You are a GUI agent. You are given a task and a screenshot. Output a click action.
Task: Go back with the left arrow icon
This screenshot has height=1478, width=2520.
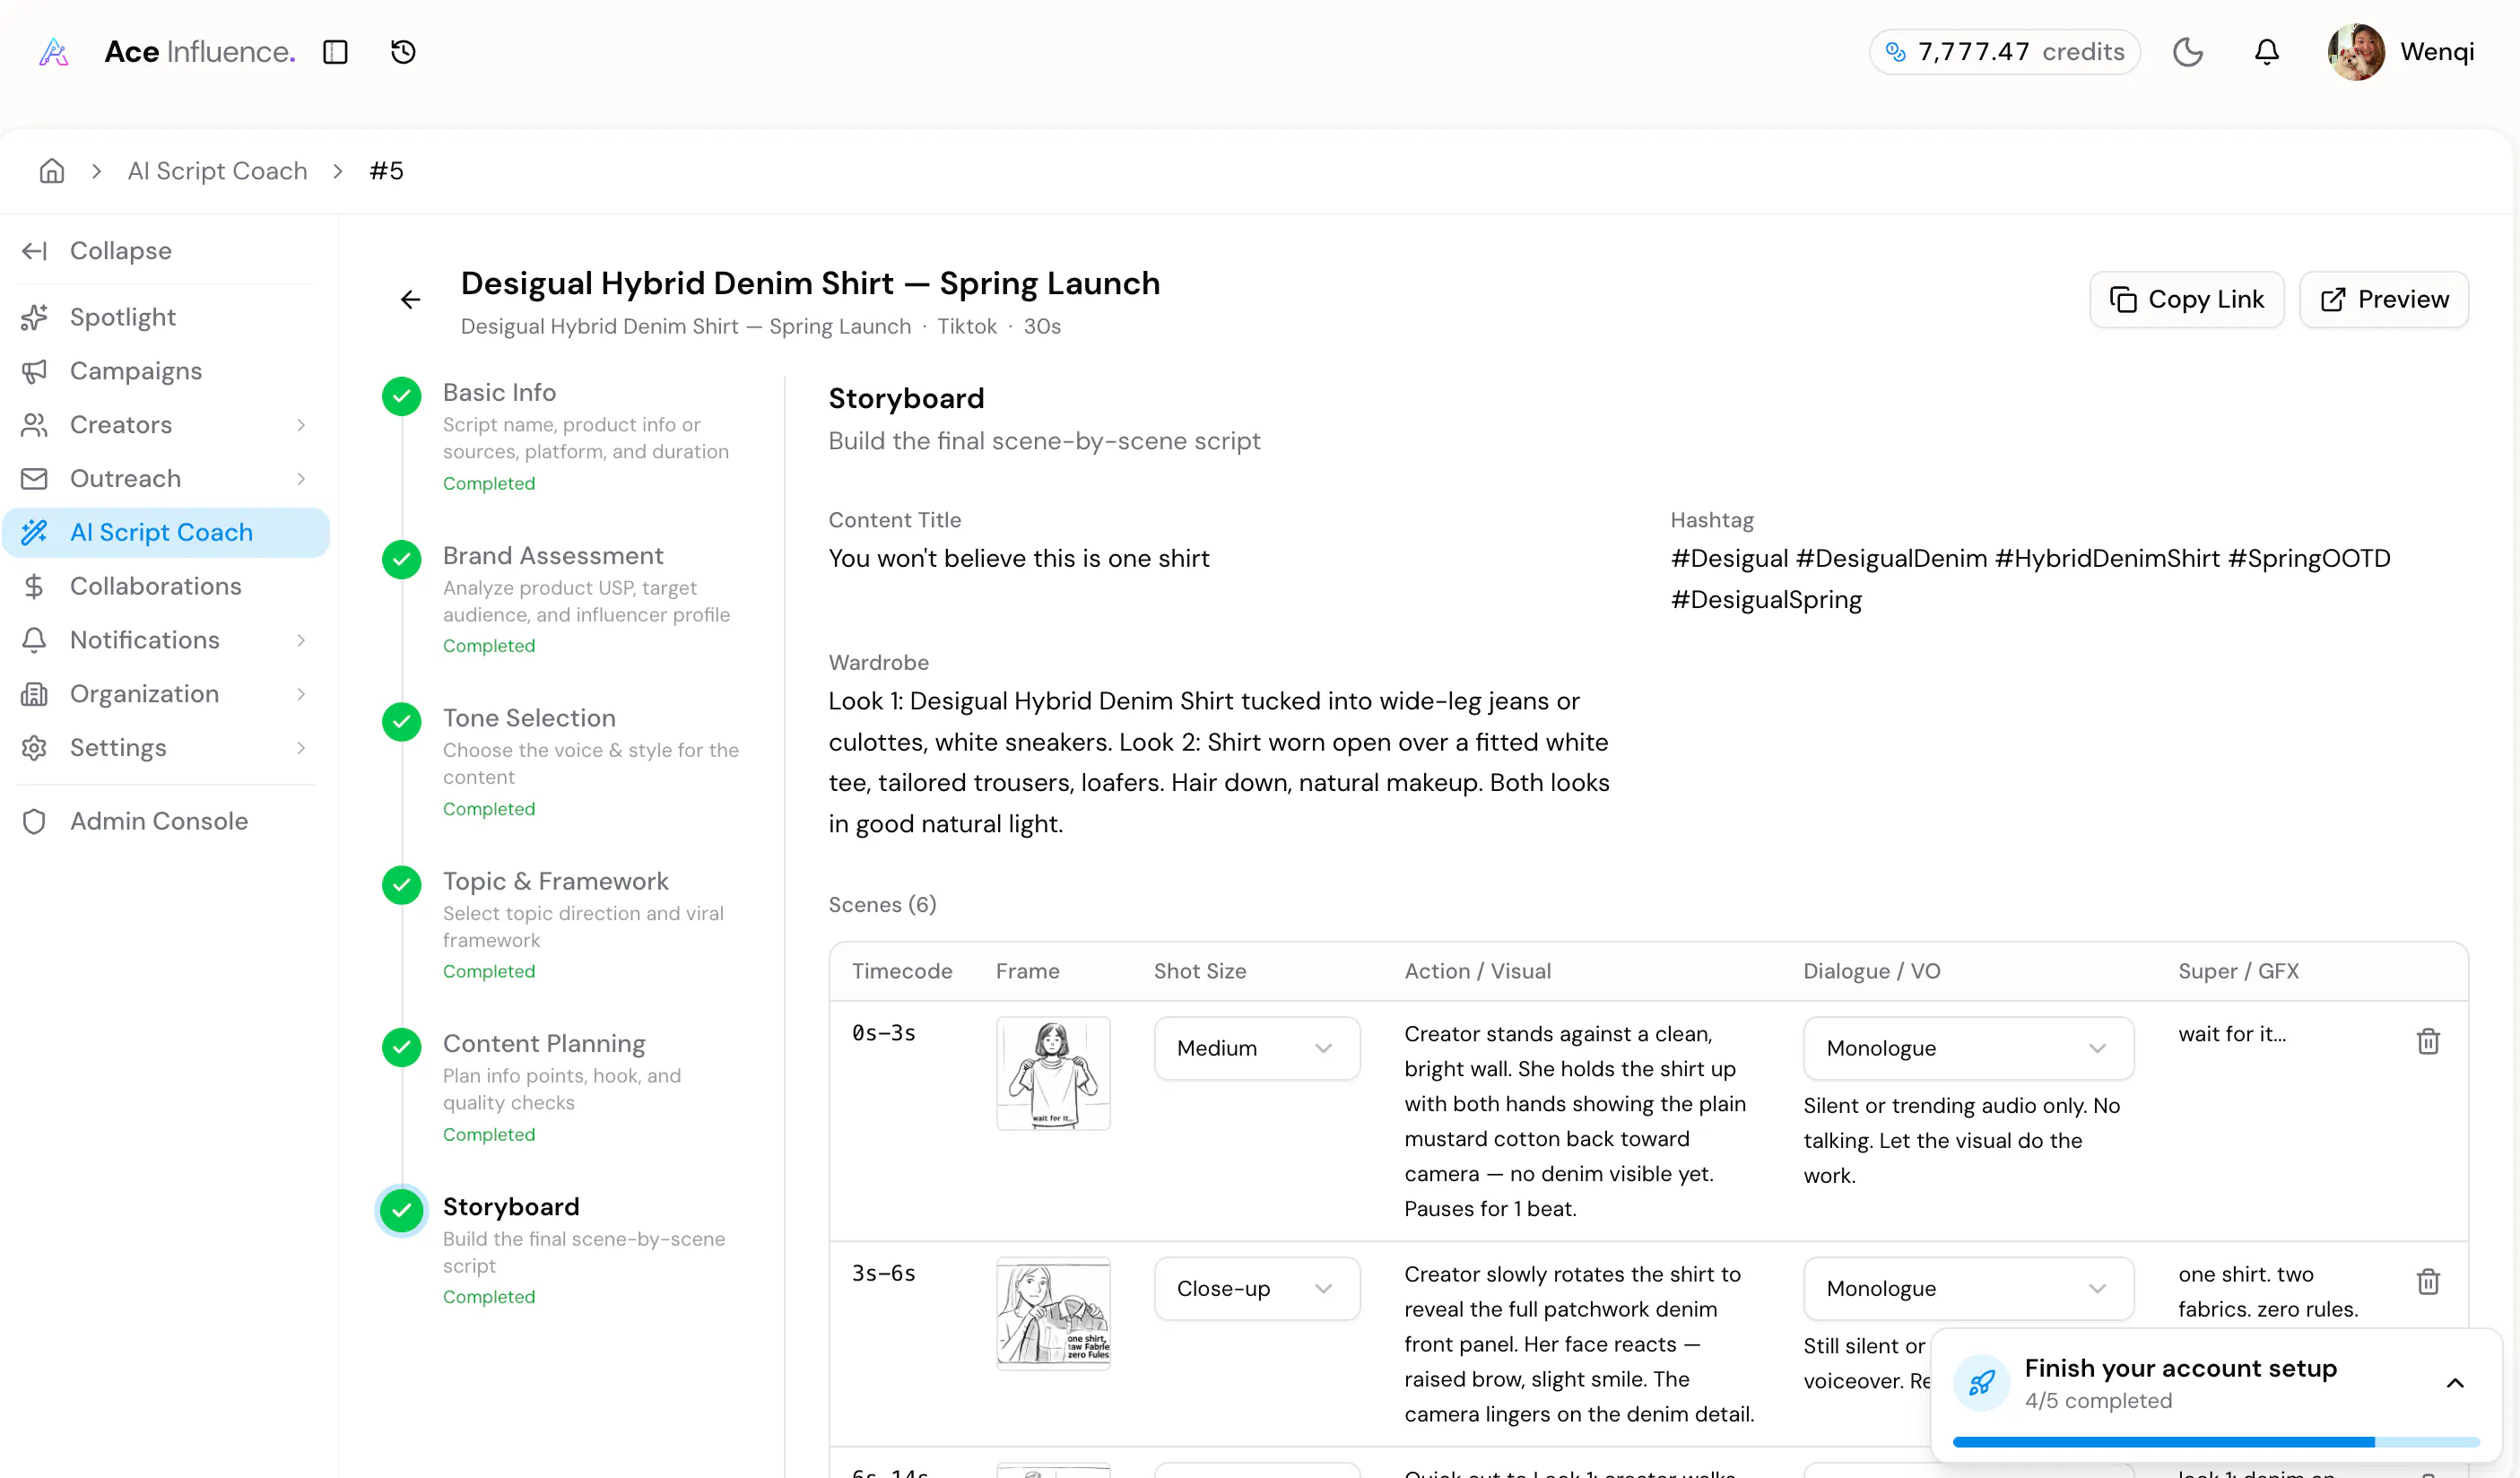point(410,300)
